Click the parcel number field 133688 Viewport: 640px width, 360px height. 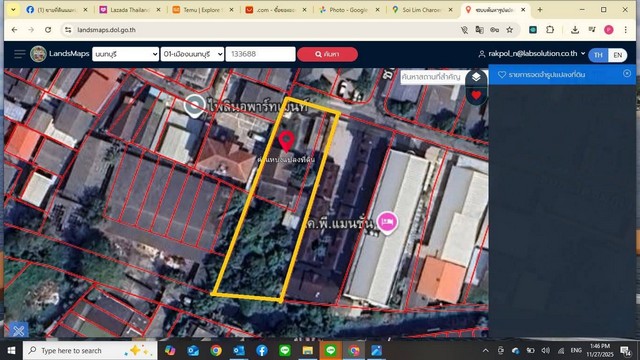260,54
